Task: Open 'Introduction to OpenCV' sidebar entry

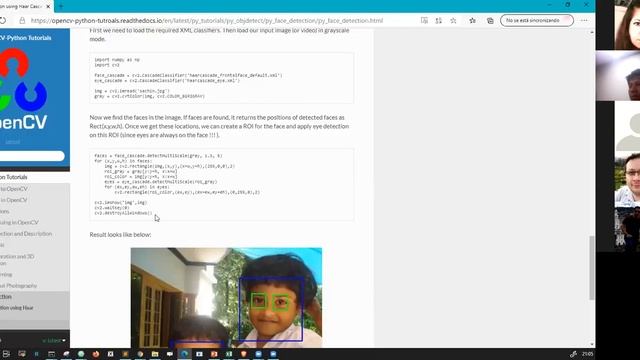Action: pyautogui.click(x=14, y=189)
